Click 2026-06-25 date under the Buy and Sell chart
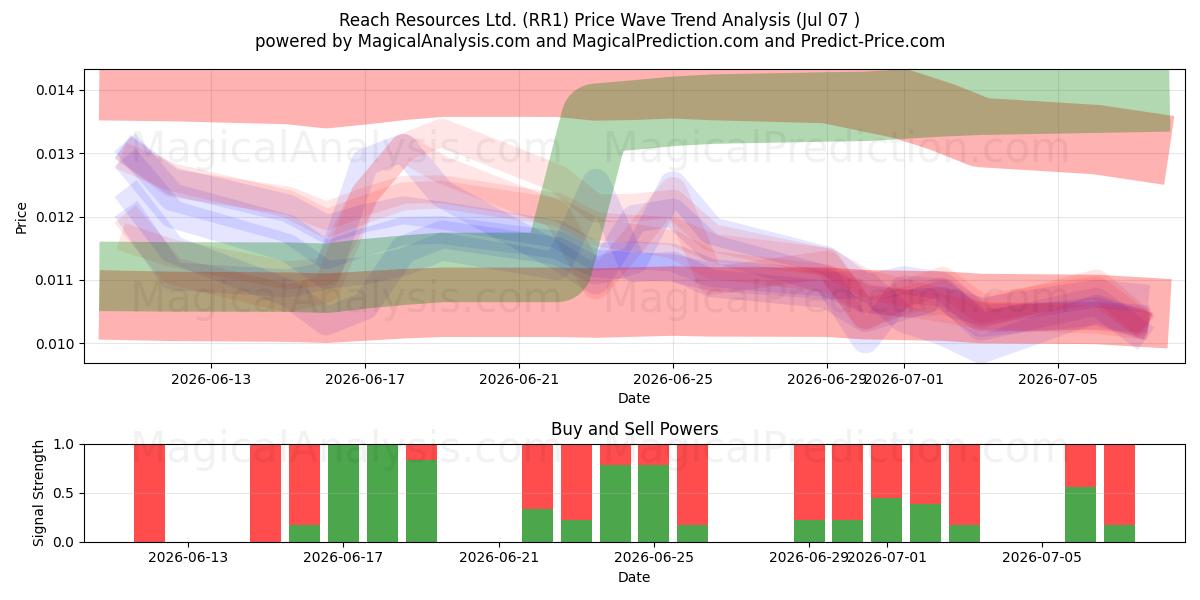Viewport: 1200px width, 600px height. pyautogui.click(x=653, y=558)
